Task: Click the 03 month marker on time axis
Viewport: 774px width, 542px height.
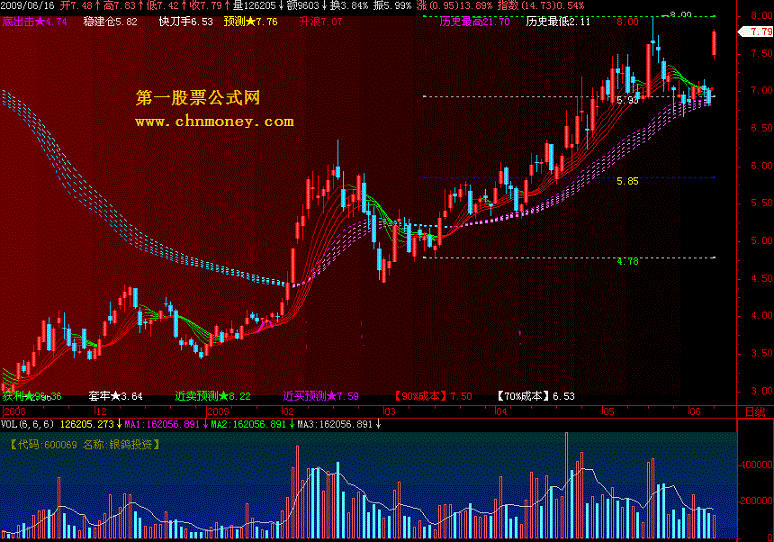Action: click(389, 412)
